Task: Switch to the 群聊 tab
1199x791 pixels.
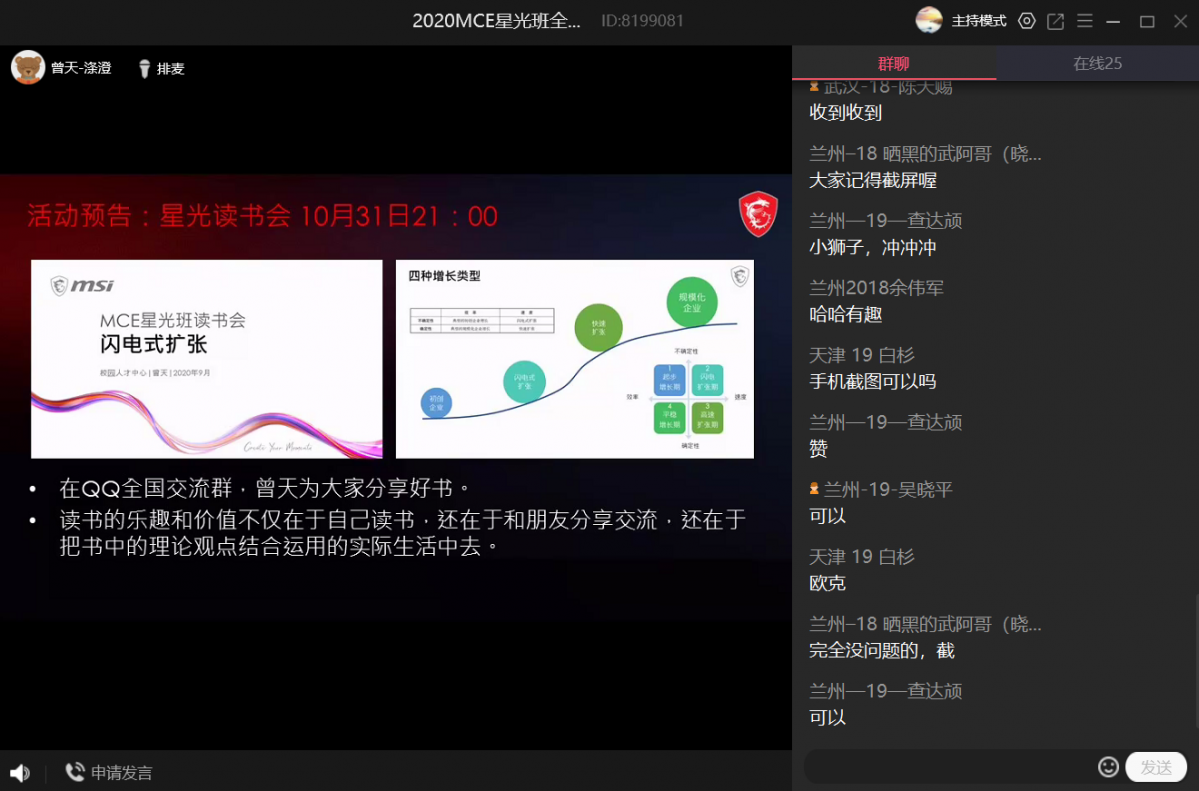Action: pos(893,63)
